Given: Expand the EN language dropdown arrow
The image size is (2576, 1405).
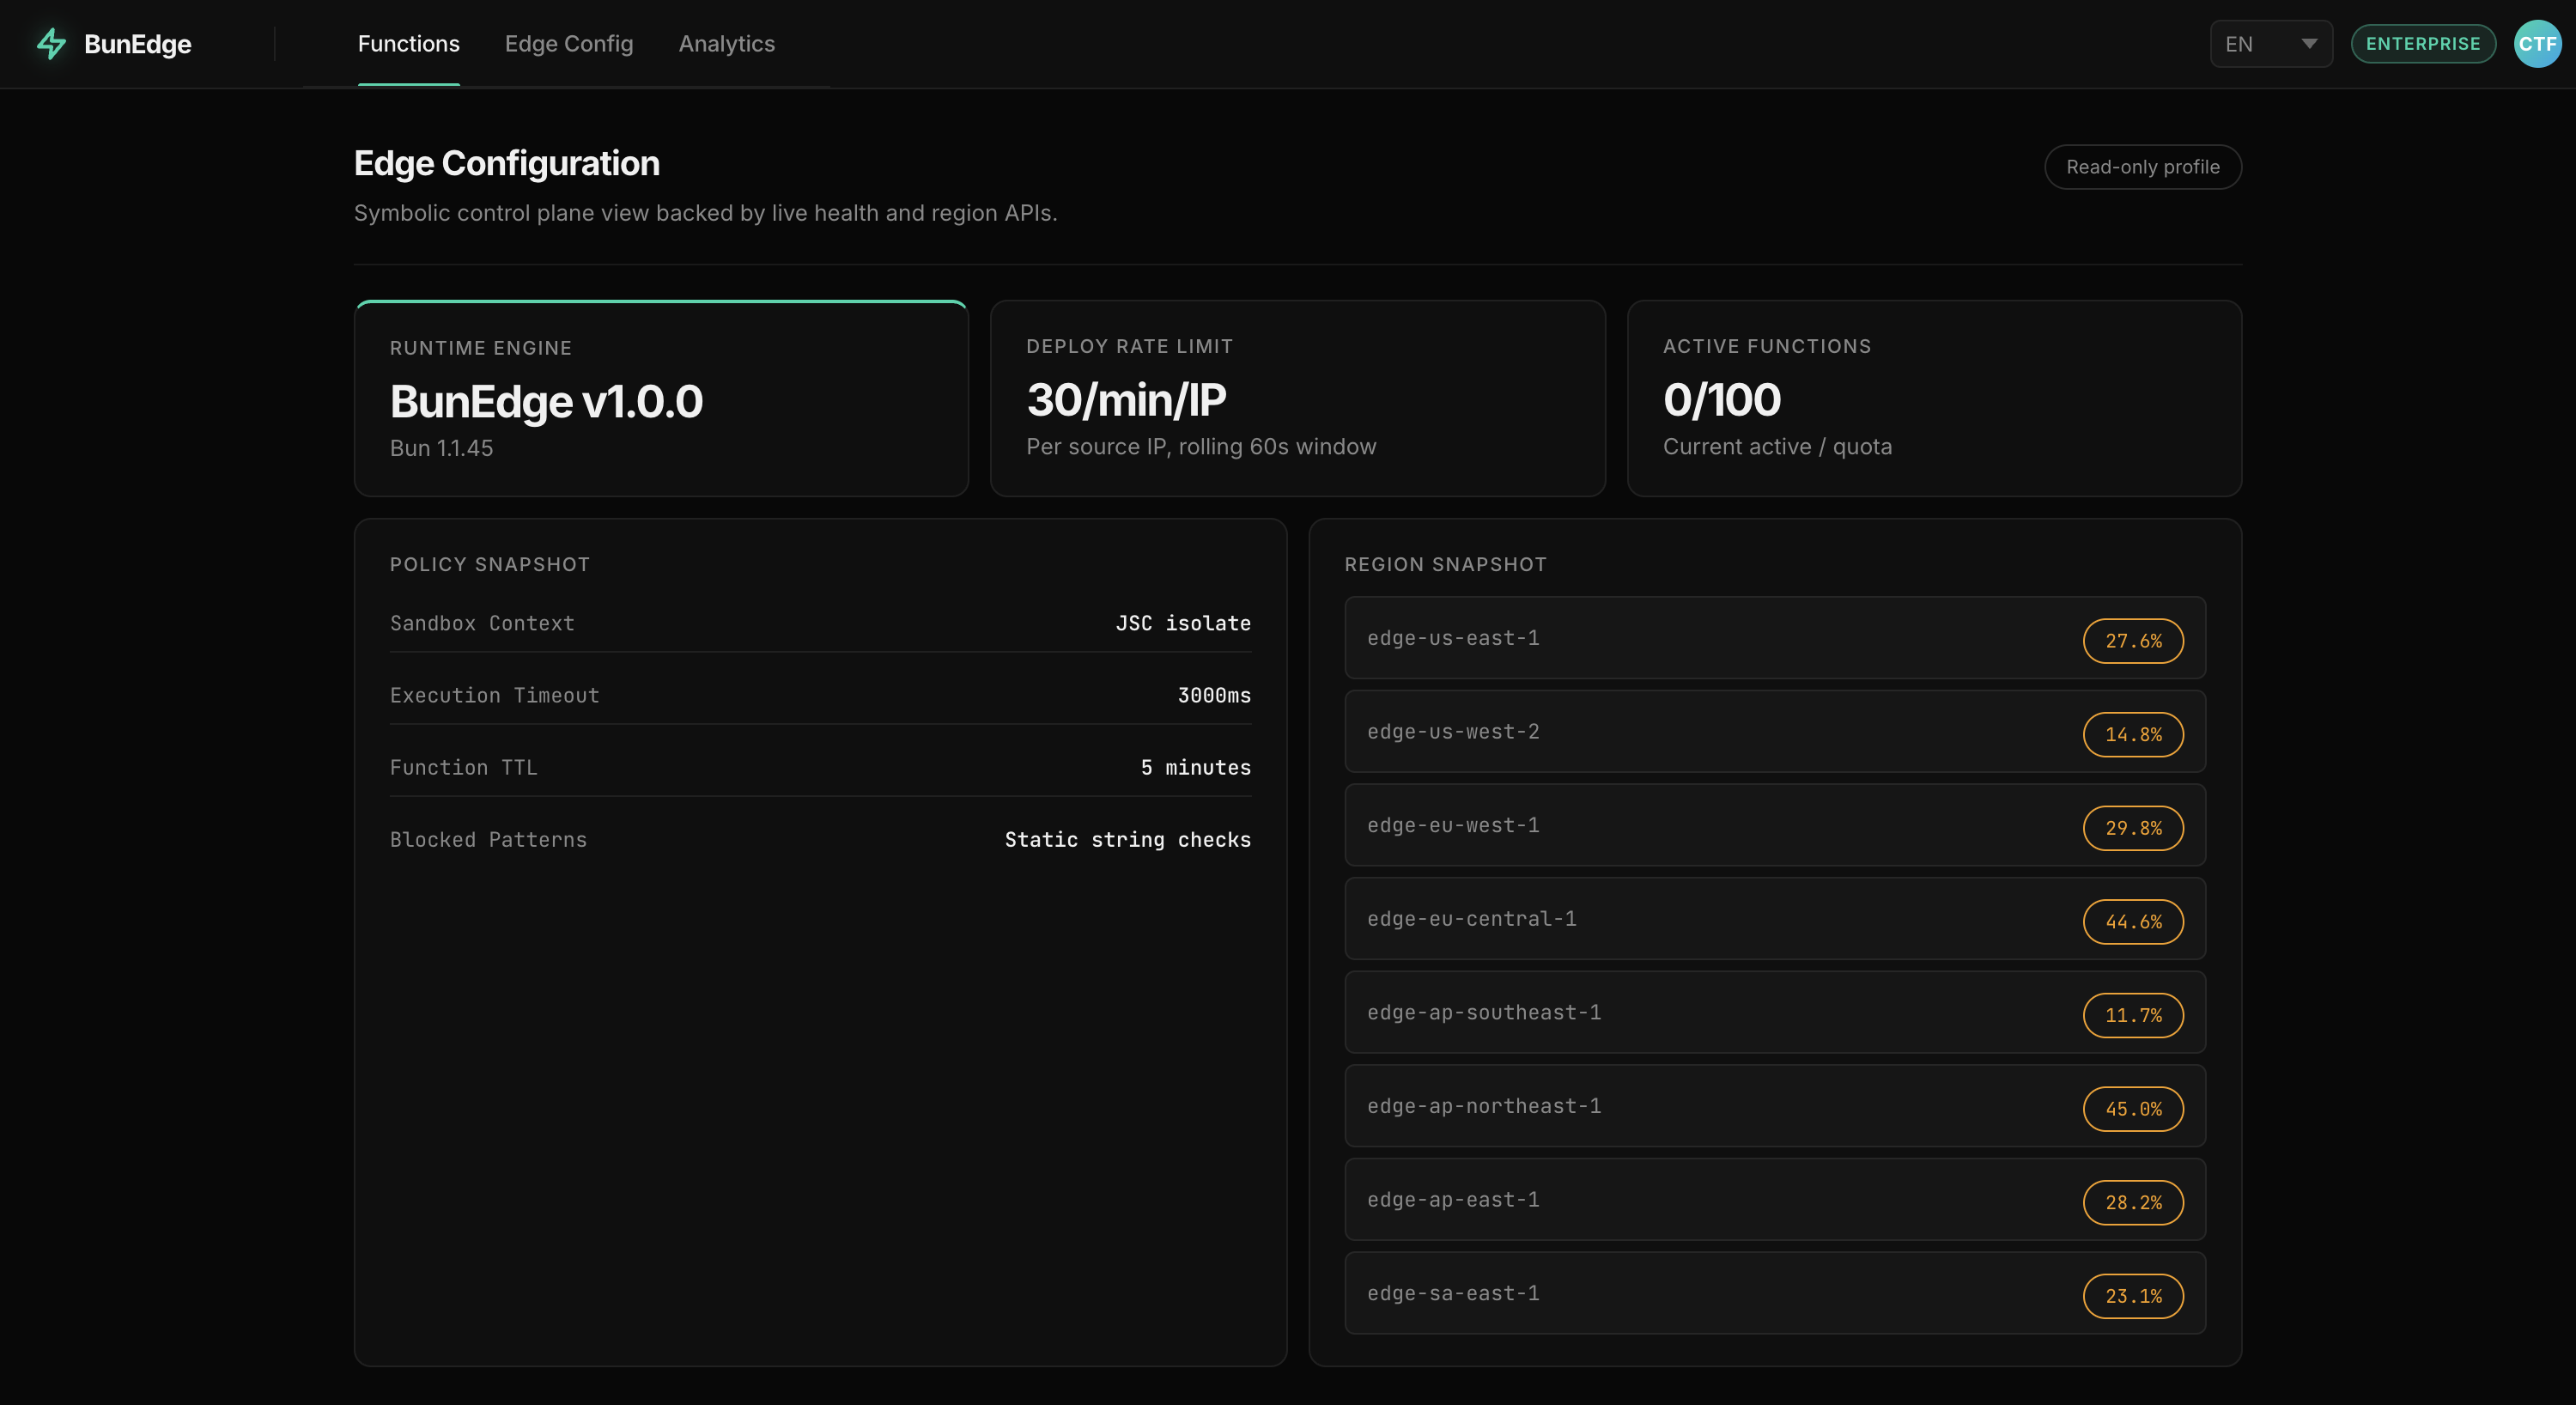Looking at the screenshot, I should point(2308,44).
